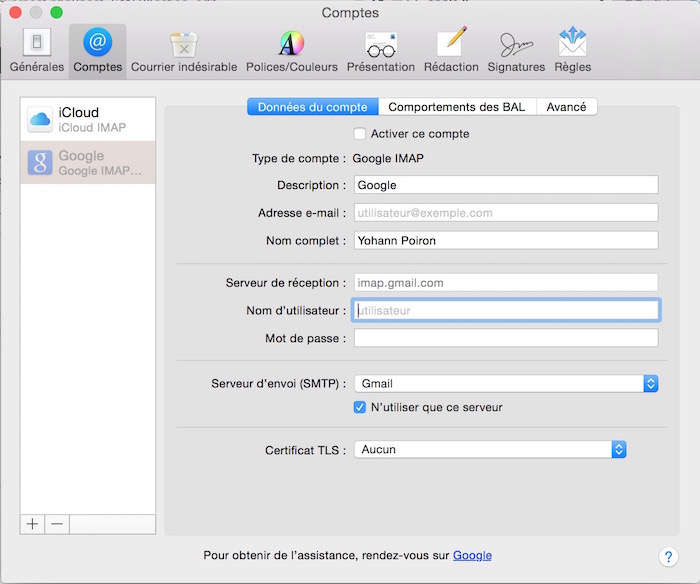Open the Serveur d'envoi (SMTP) dropdown
The width and height of the screenshot is (700, 584).
tap(506, 384)
